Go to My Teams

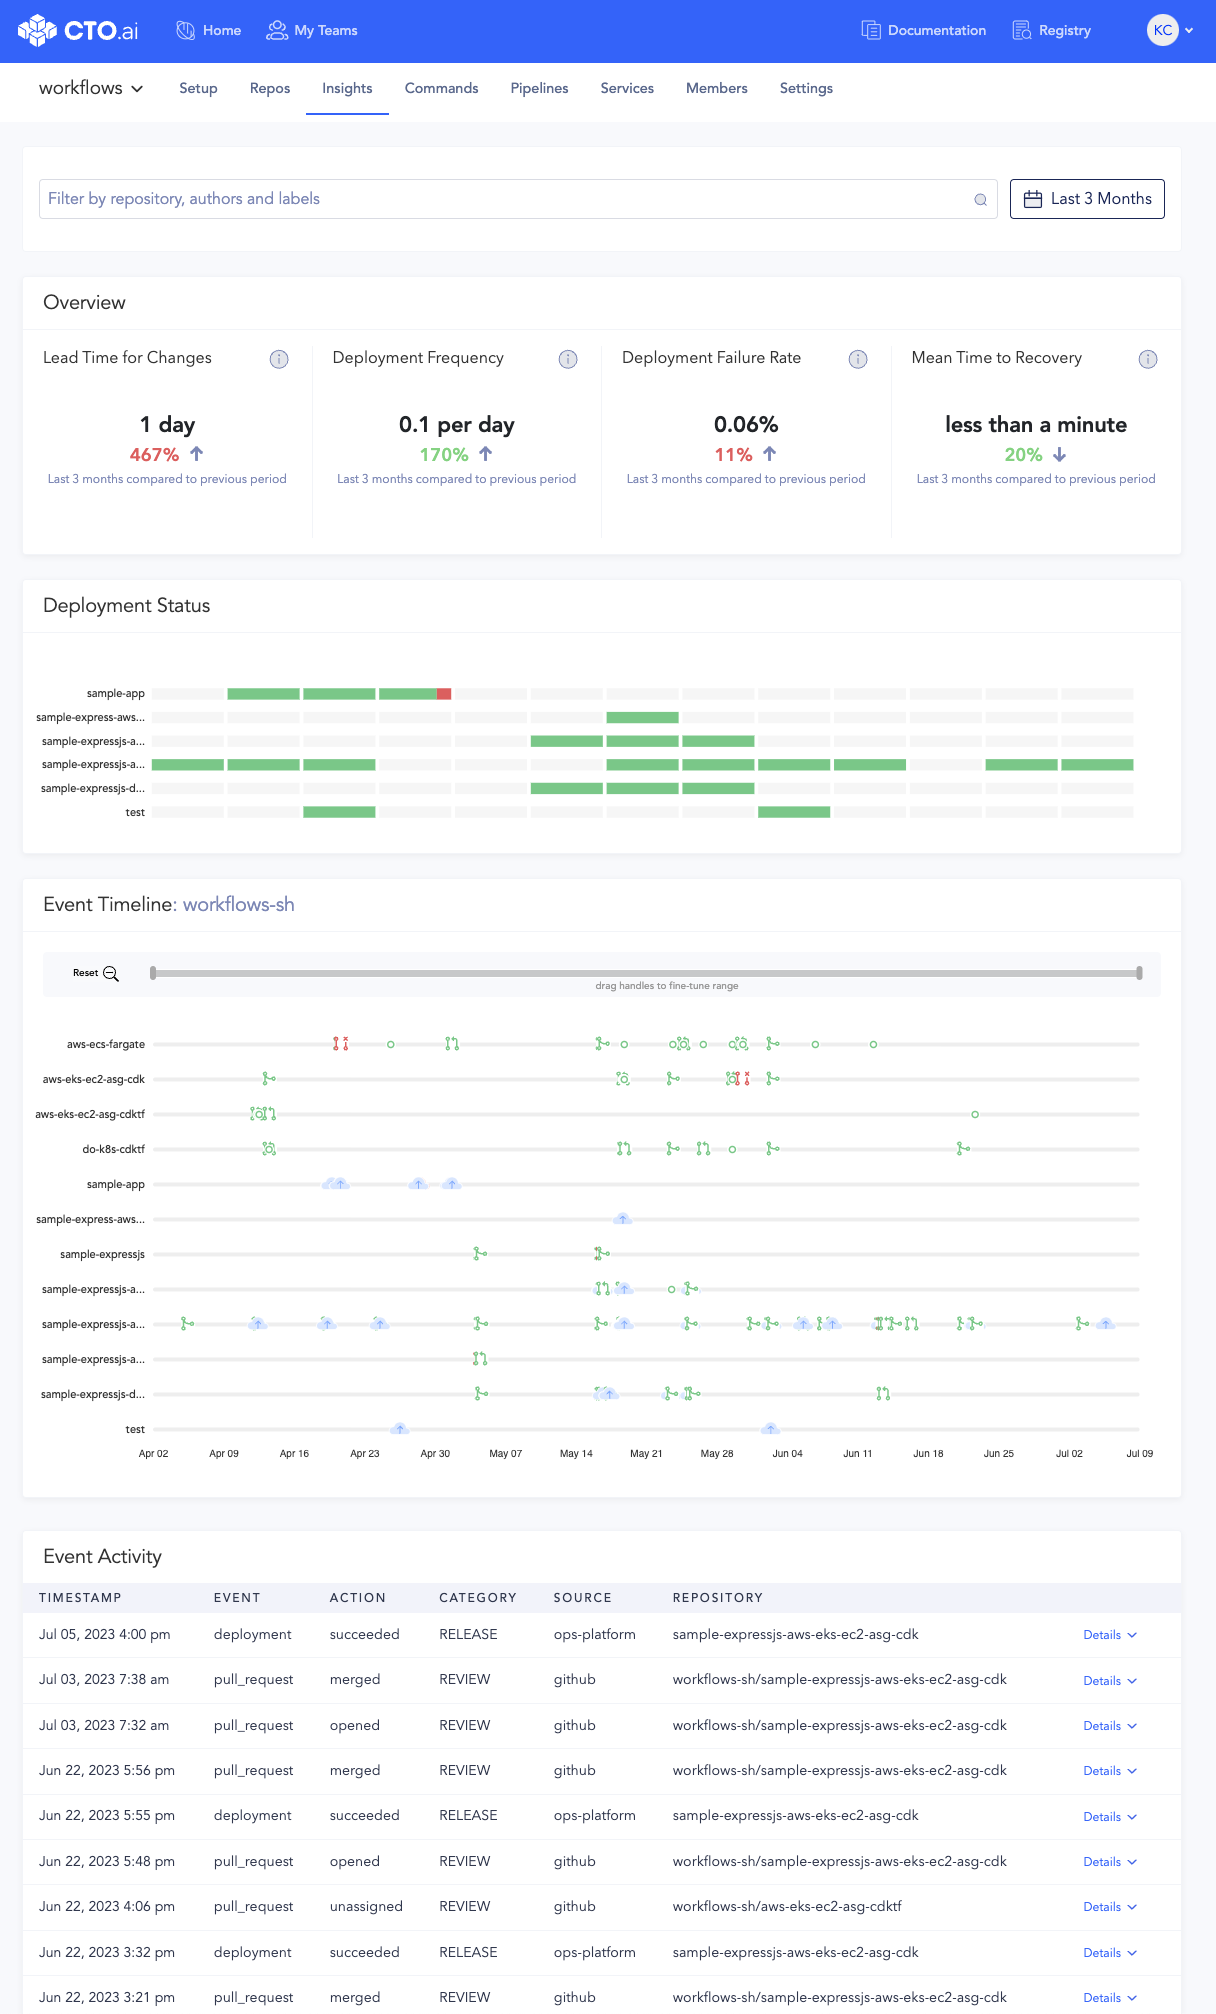tap(312, 30)
